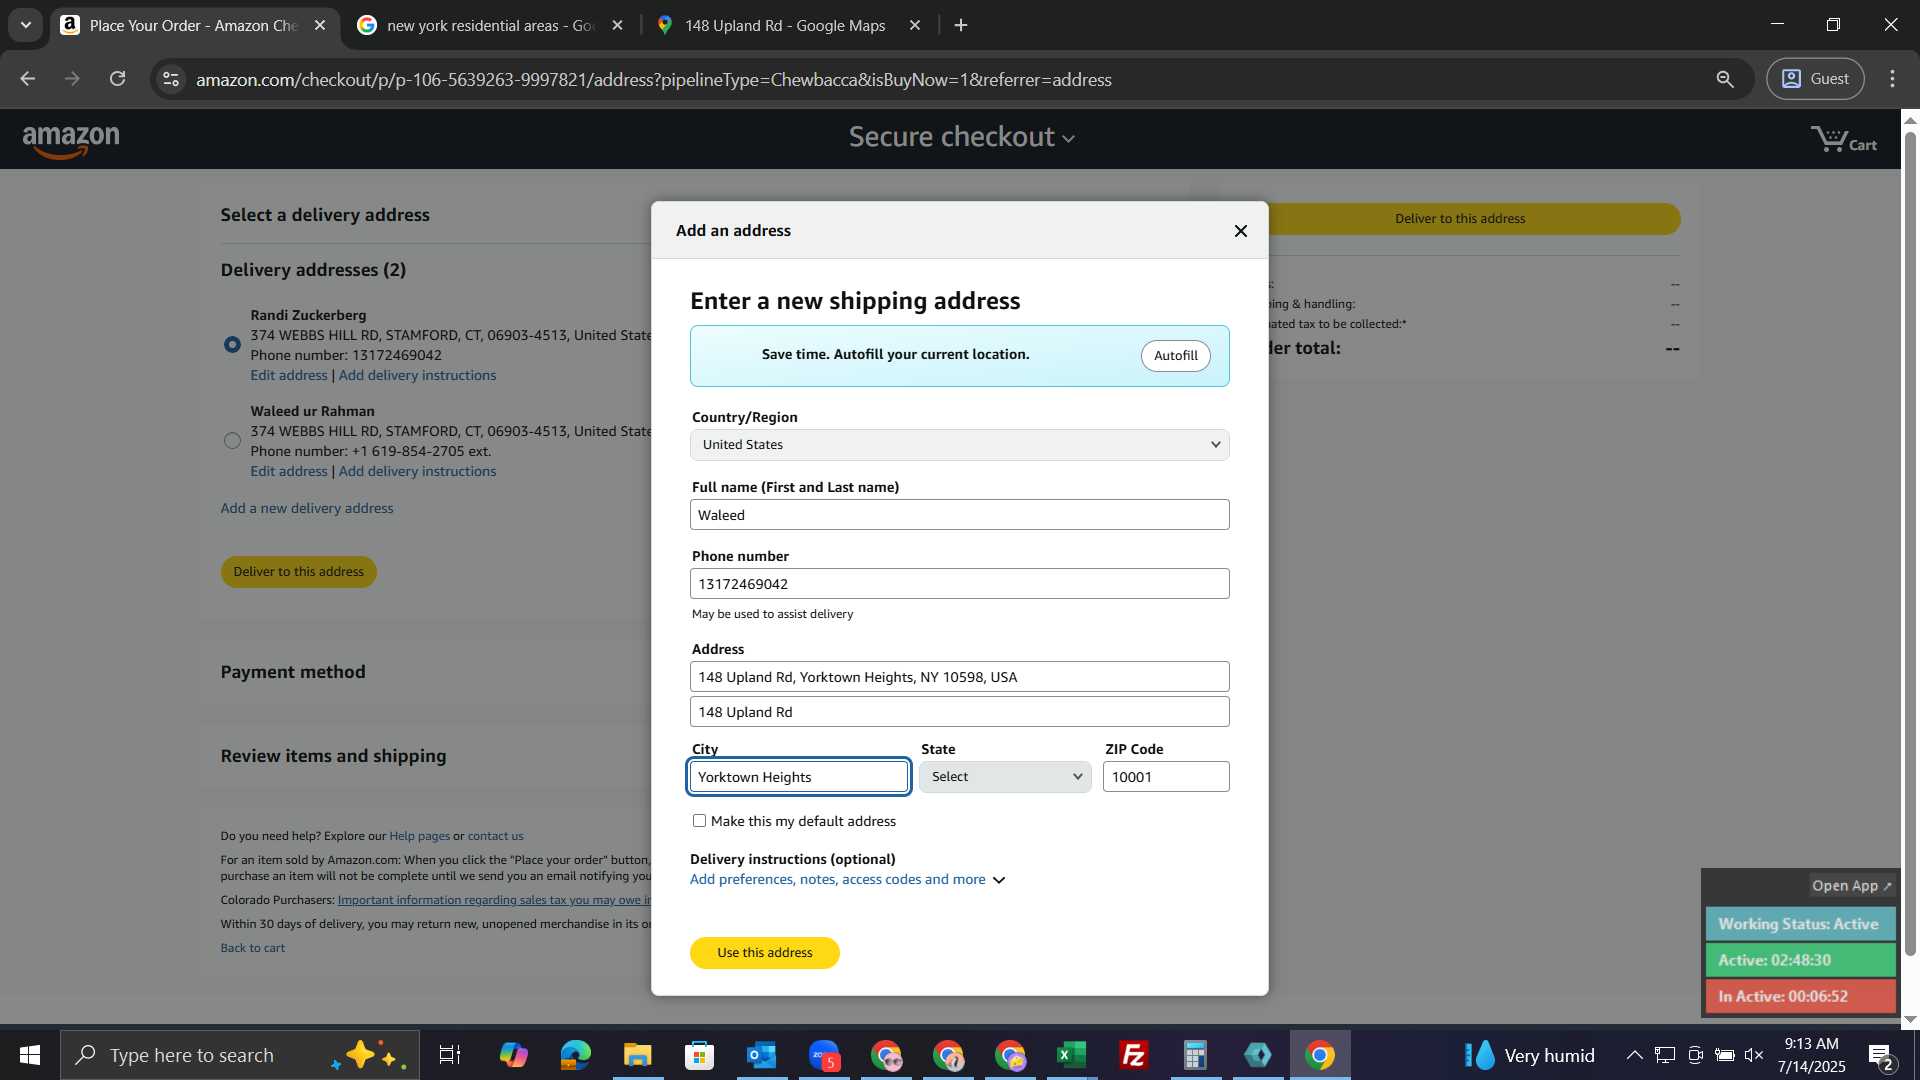Go back in browser history
The width and height of the screenshot is (1920, 1080).
pos(28,79)
